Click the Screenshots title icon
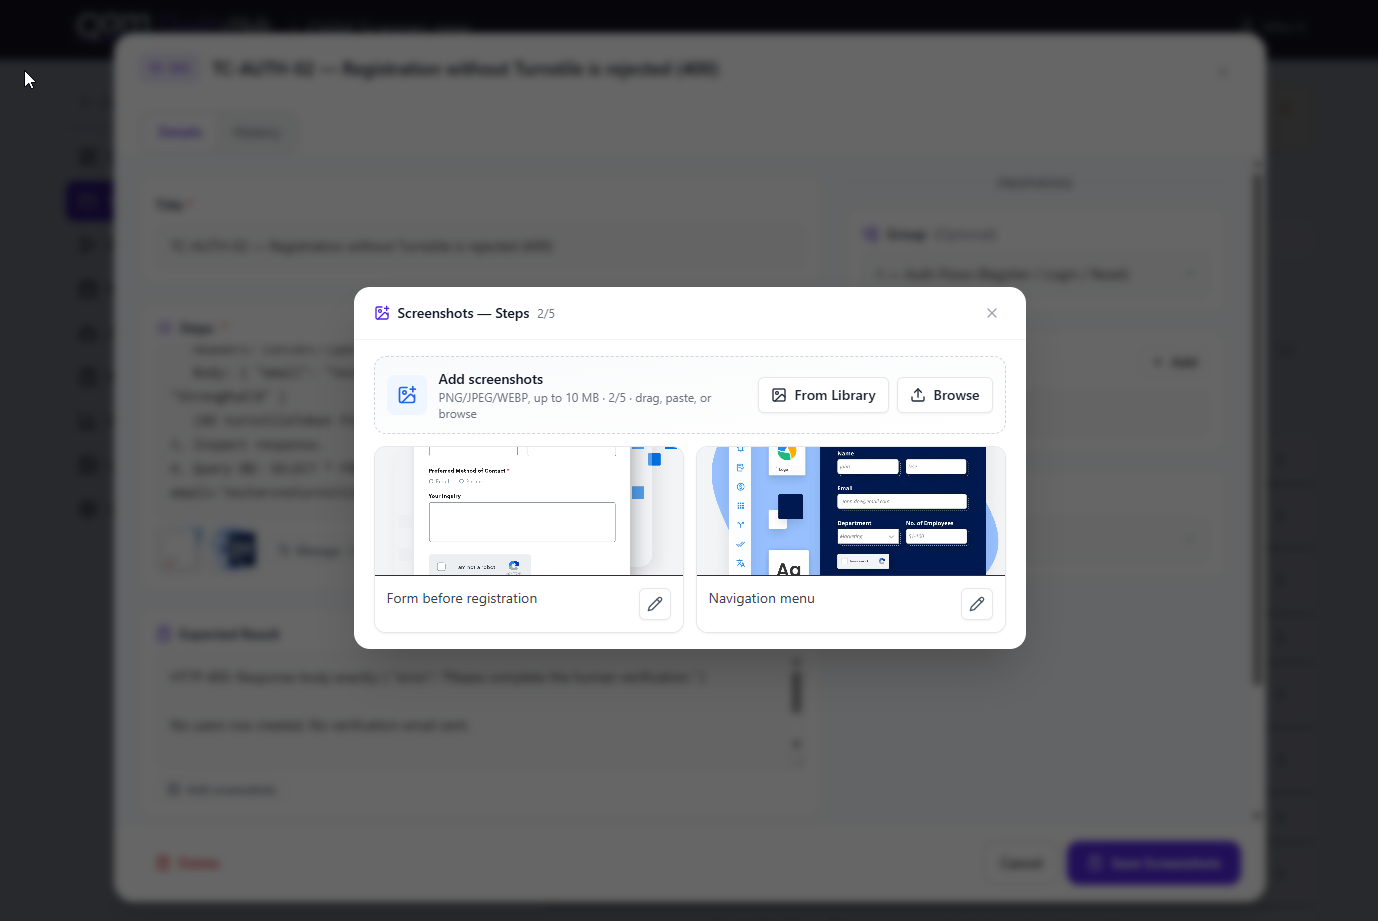The height and width of the screenshot is (921, 1378). 382,313
